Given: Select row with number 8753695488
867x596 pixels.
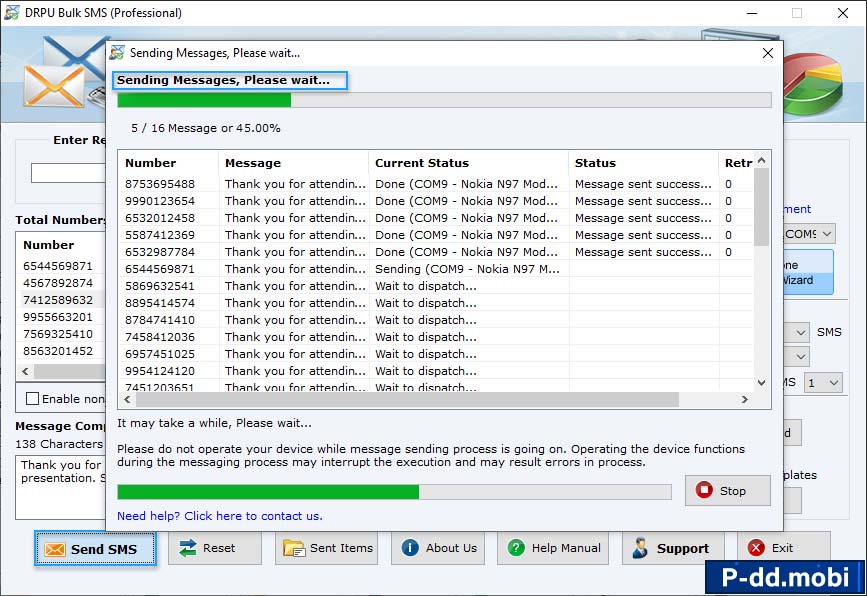Looking at the screenshot, I should [436, 184].
